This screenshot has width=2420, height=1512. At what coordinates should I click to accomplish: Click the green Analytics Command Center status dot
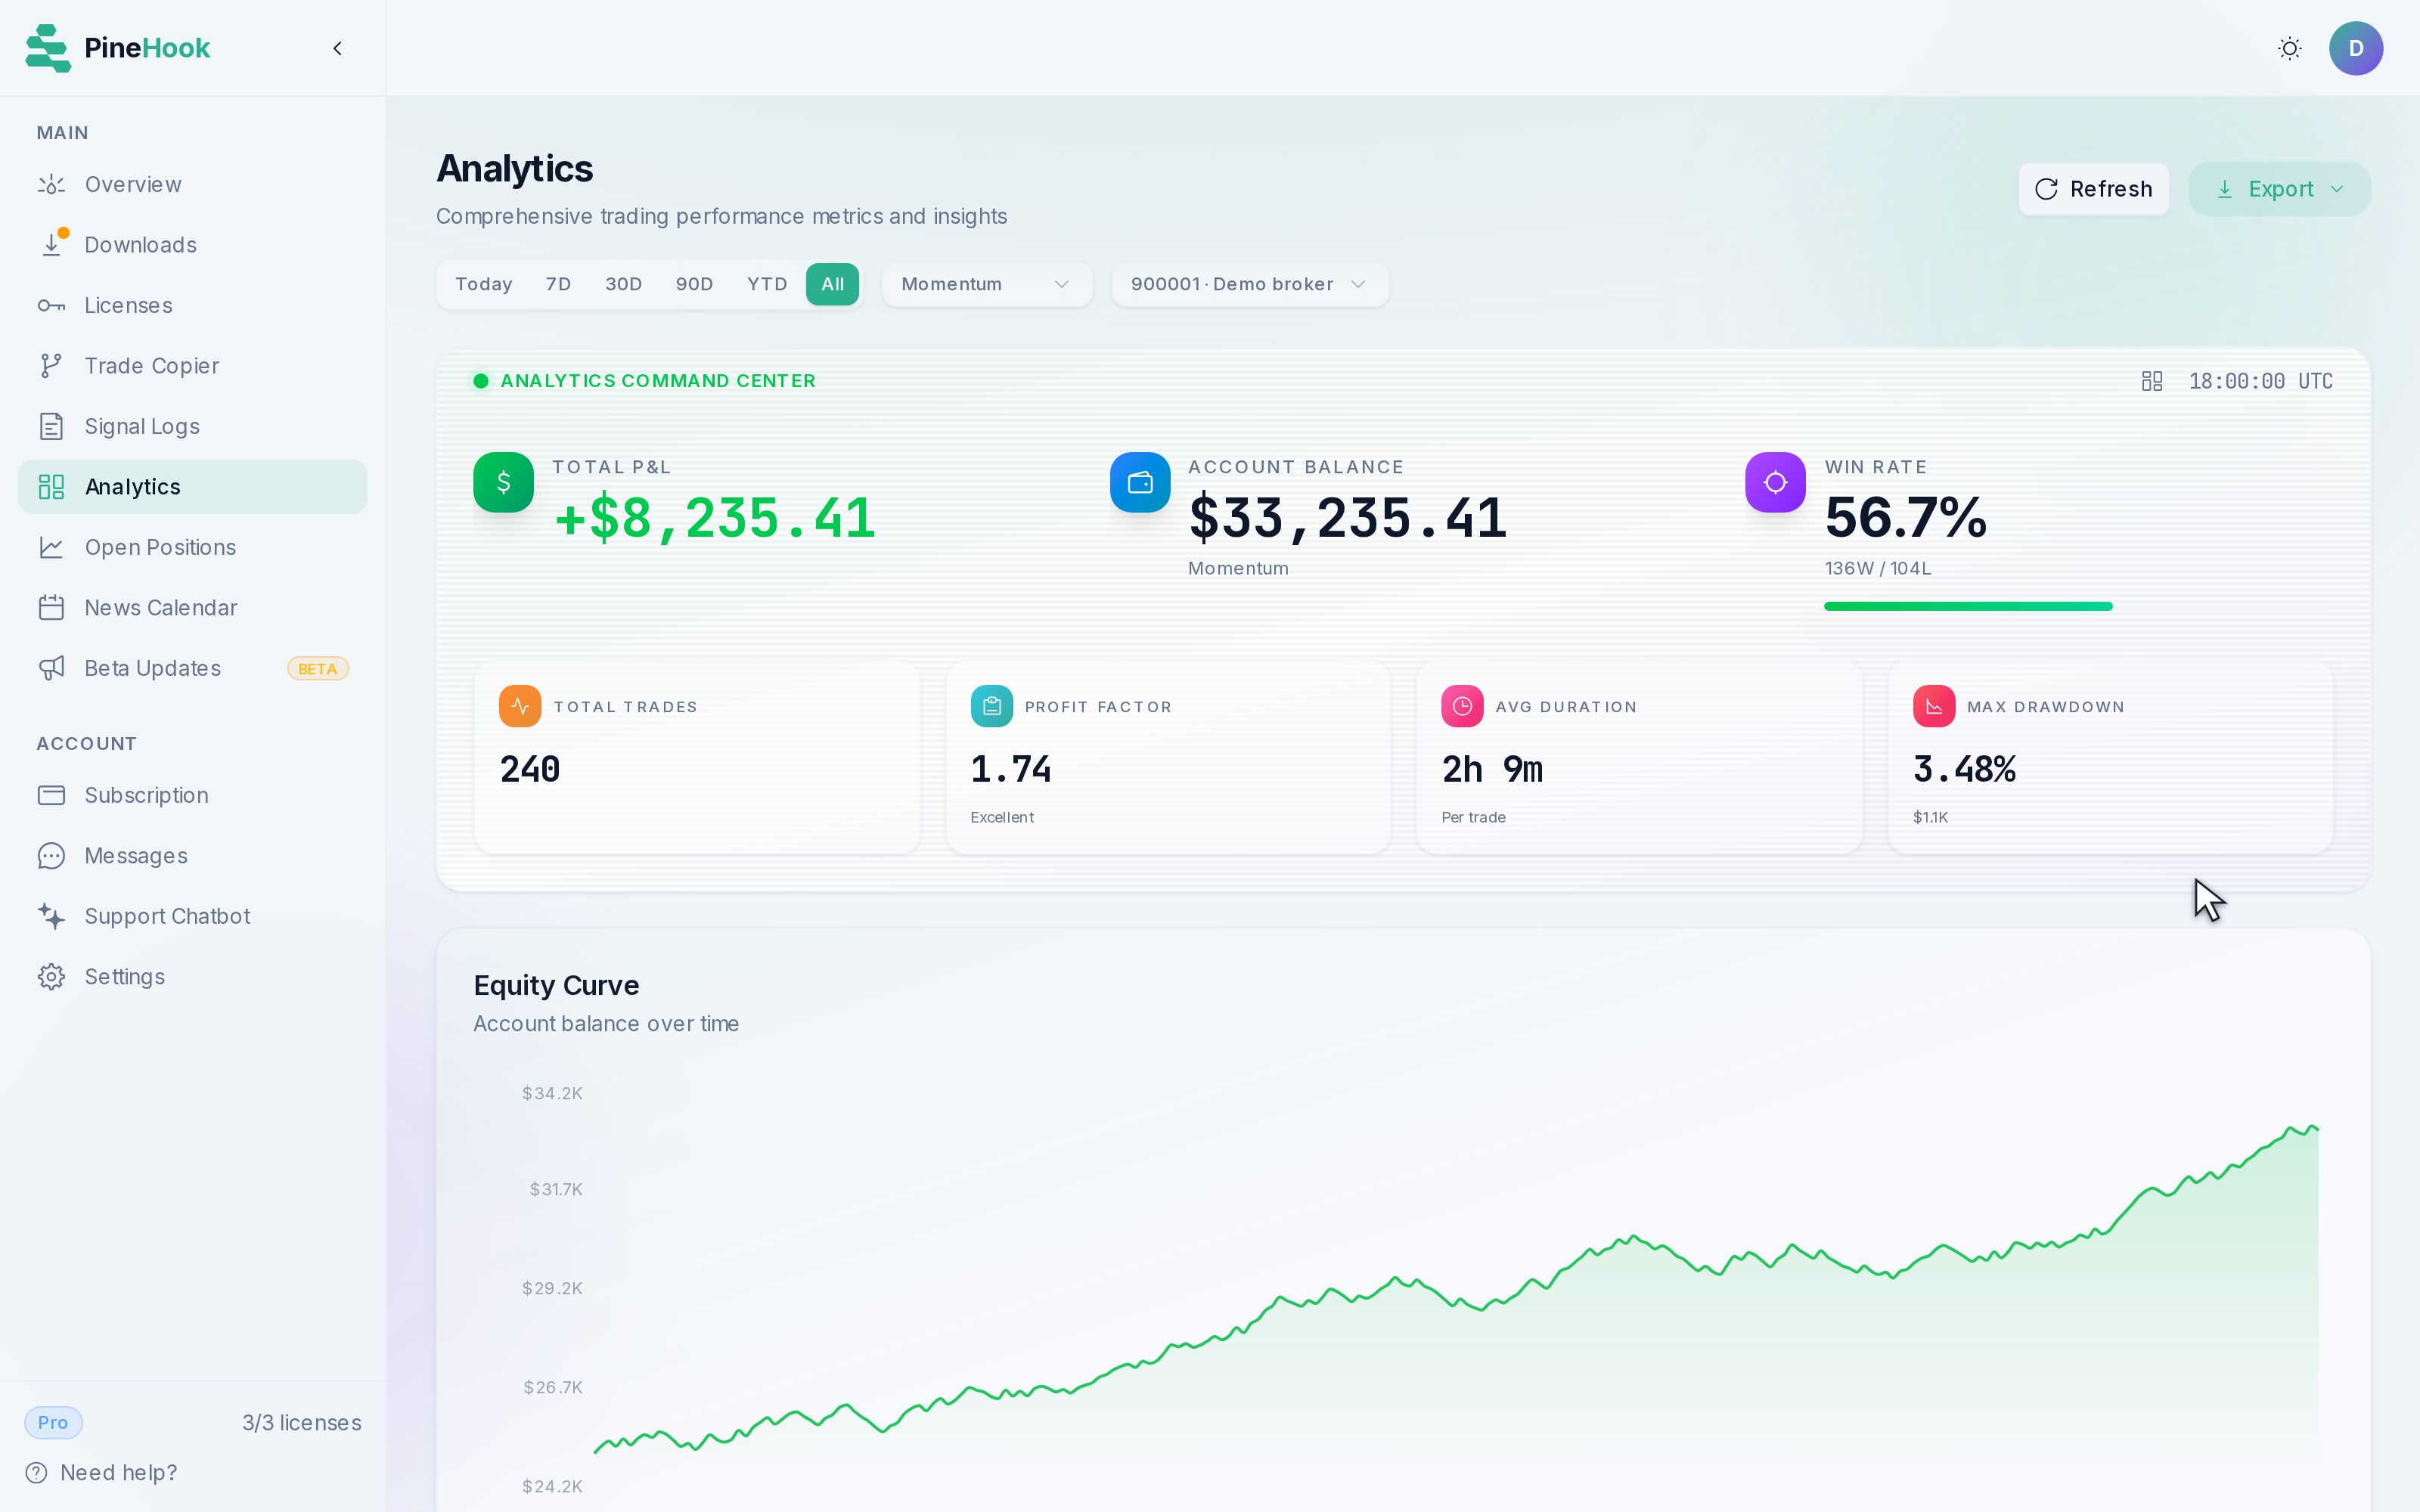pyautogui.click(x=481, y=381)
